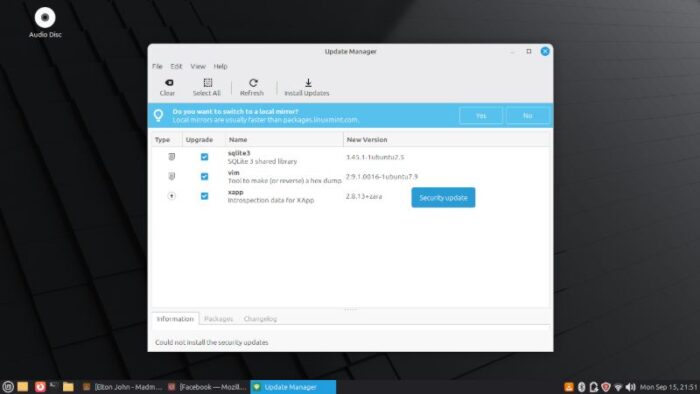Click the removable drives tray icon
Screen dimensions: 700x394
593,387
